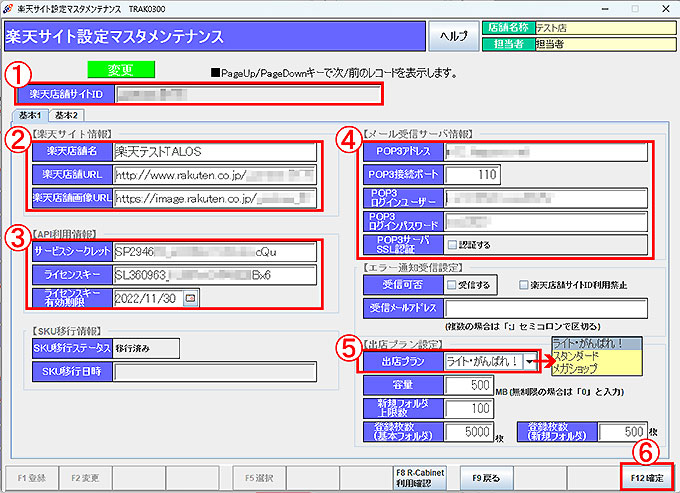
Task: Open the license key expiry calendar icon
Action: 190,298
